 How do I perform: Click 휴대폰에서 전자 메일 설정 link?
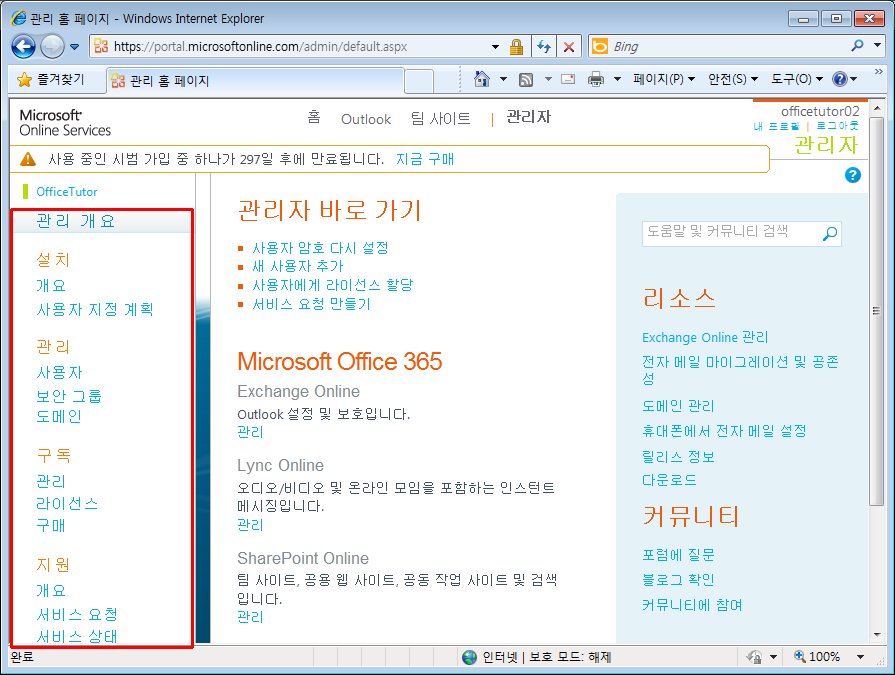pyautogui.click(x=724, y=431)
